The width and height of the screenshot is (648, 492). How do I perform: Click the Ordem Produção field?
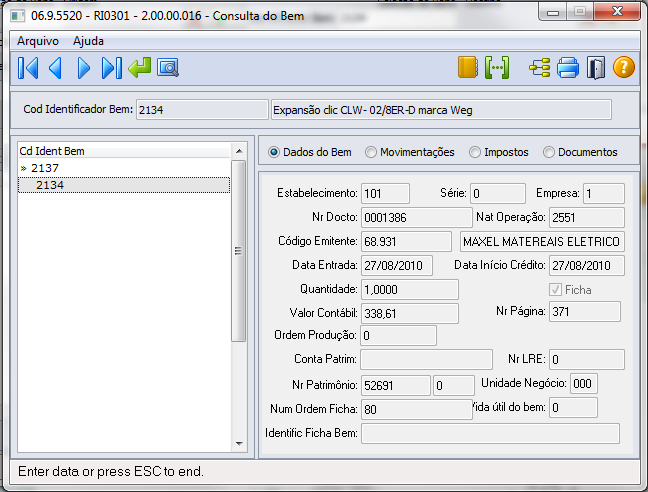[398, 335]
